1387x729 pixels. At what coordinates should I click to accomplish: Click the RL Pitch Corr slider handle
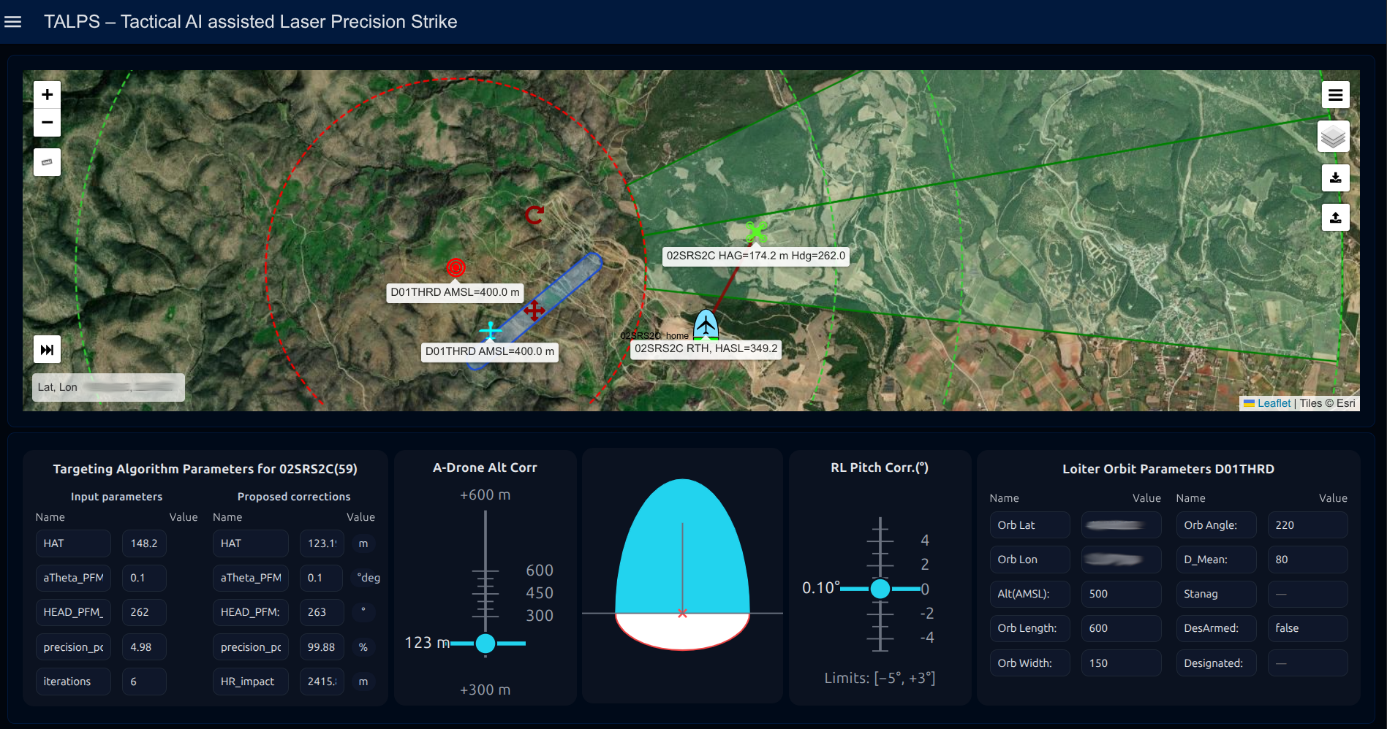coord(880,589)
